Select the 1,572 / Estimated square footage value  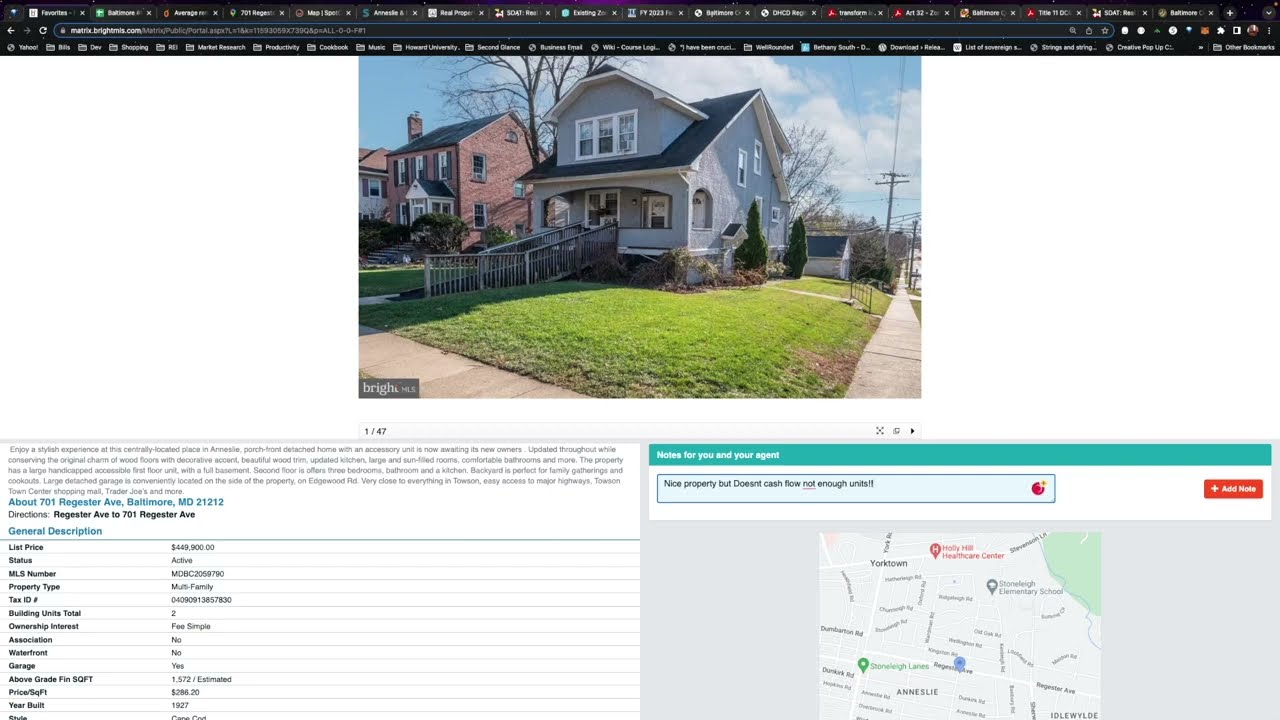tap(201, 679)
